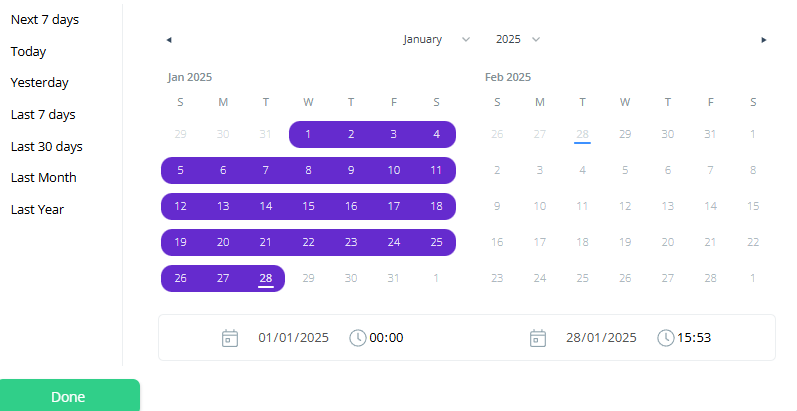This screenshot has height=411, width=797.
Task: Open the 2025 year dropdown
Action: [x=518, y=39]
